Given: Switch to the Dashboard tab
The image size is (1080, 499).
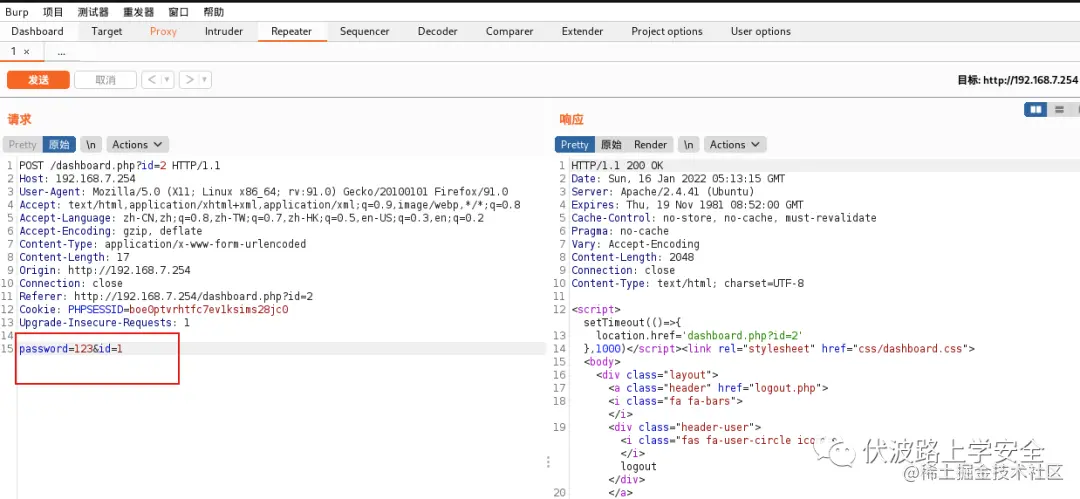Looking at the screenshot, I should [x=37, y=32].
